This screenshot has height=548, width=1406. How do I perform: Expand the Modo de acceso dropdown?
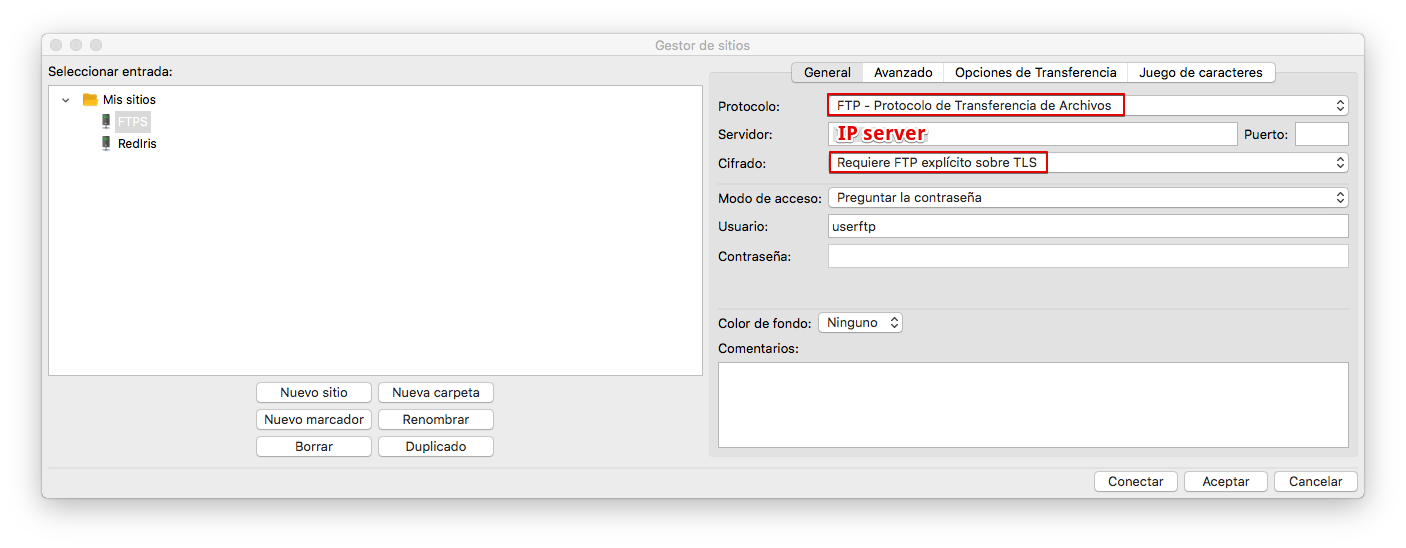(1087, 198)
